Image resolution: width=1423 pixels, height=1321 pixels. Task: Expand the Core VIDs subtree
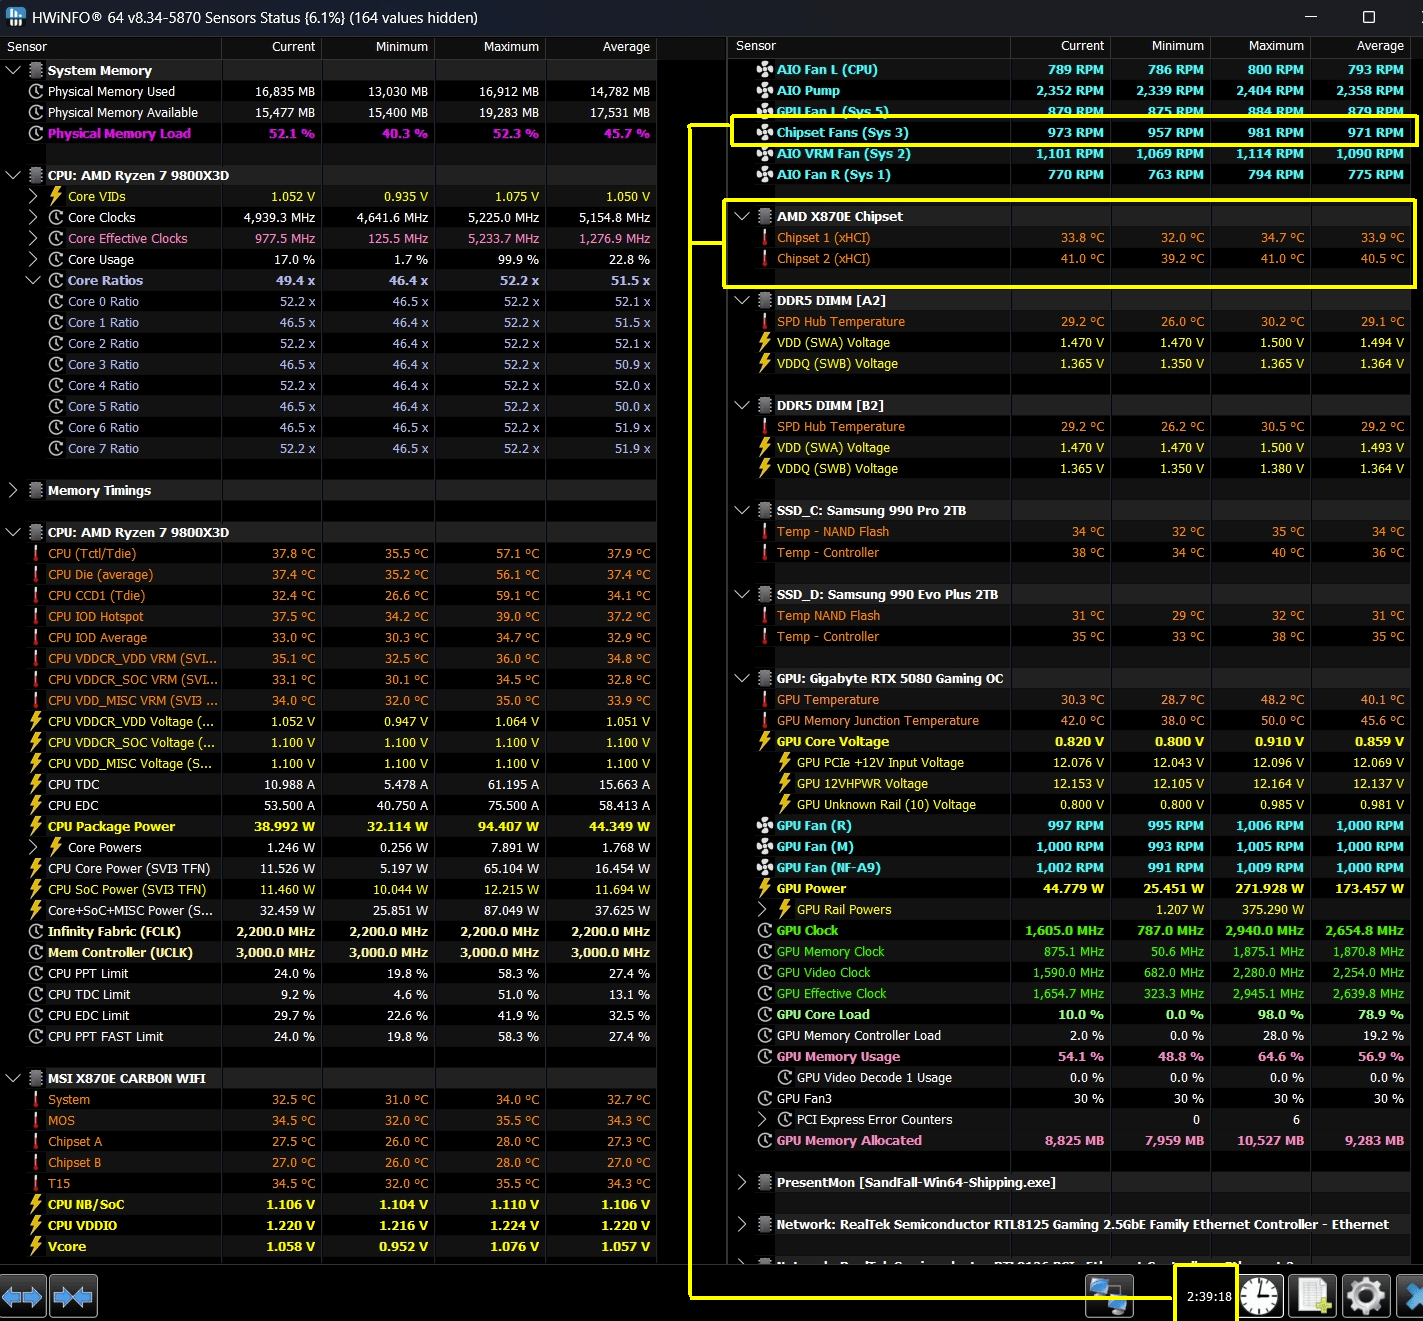(33, 196)
